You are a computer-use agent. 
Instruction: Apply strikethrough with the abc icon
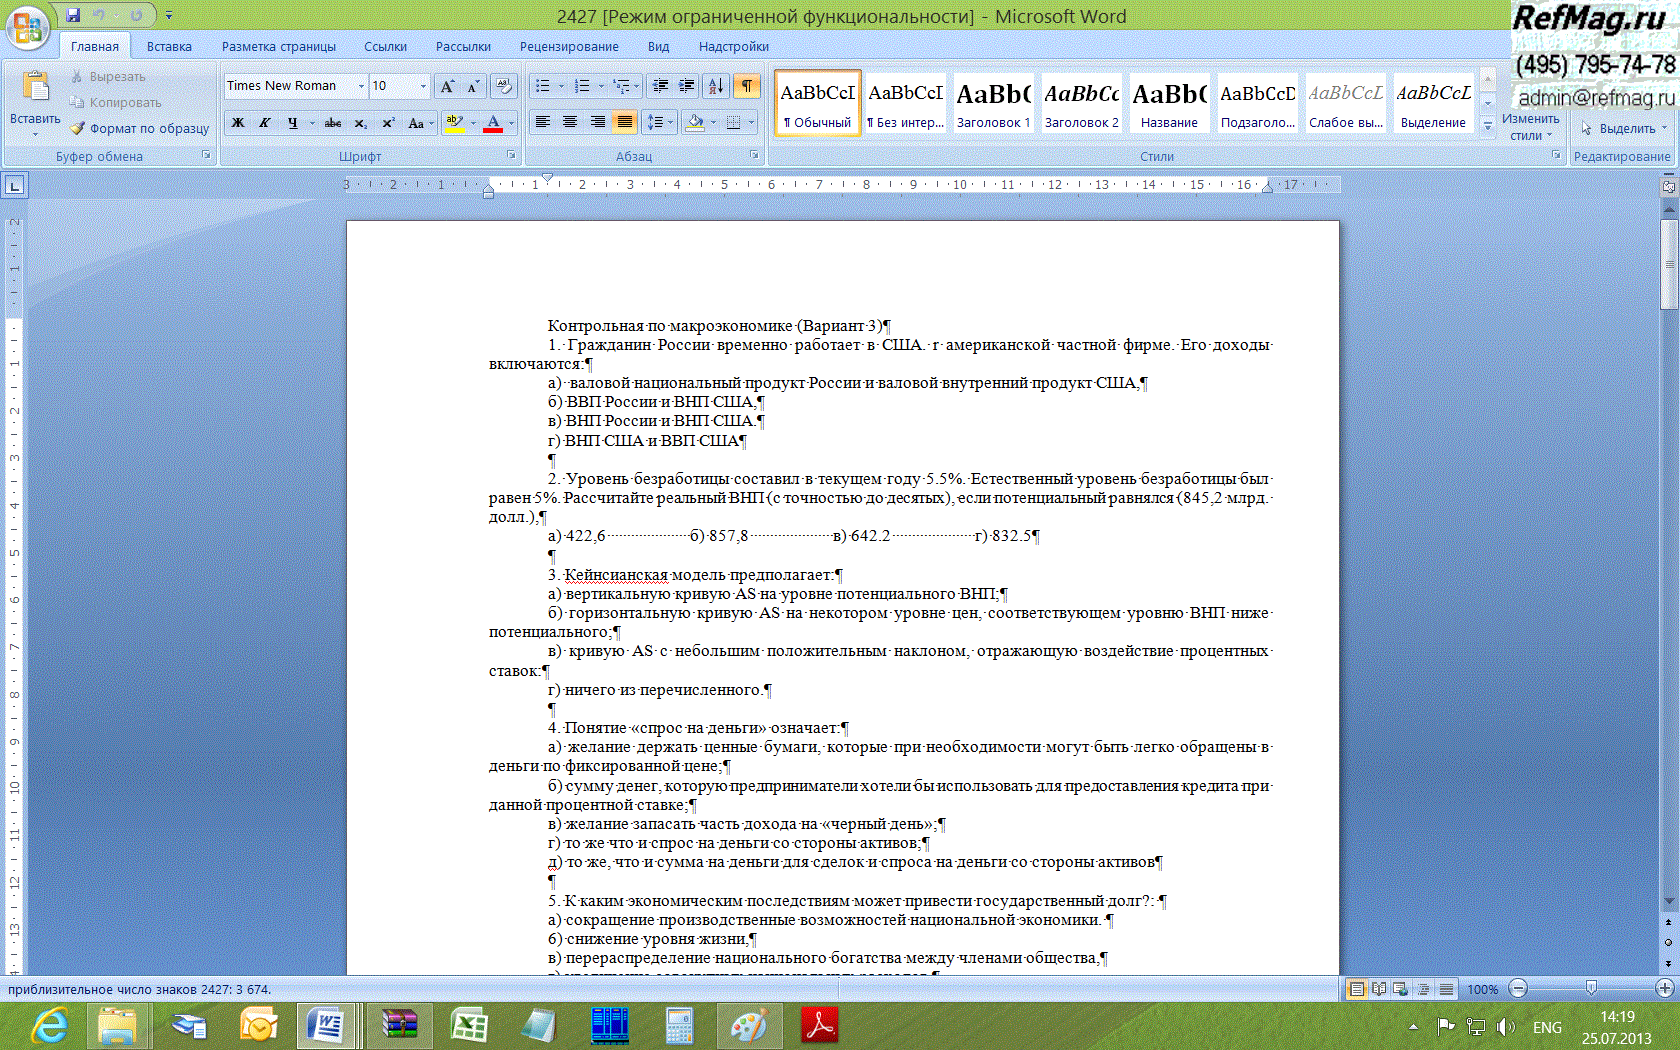333,123
